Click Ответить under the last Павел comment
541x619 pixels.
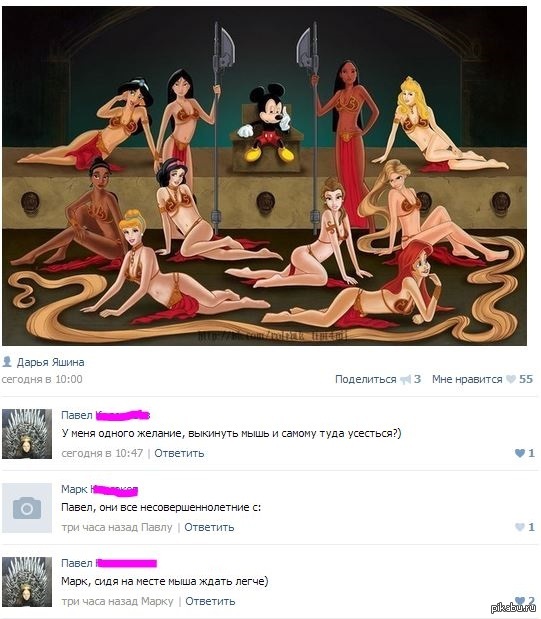(210, 601)
